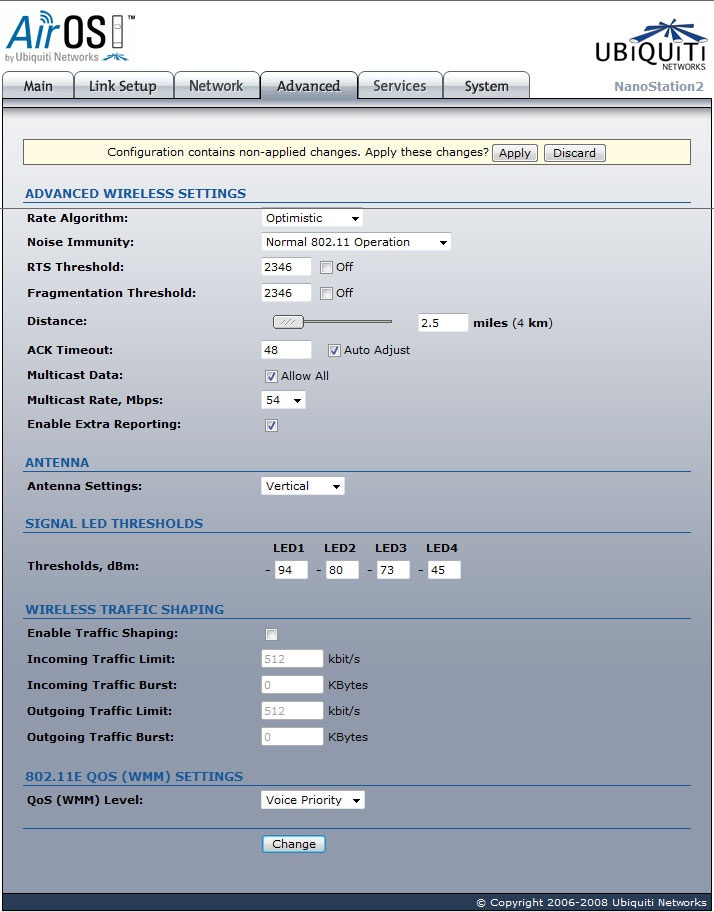
Task: Switch to the Link Setup tab
Action: [122, 86]
